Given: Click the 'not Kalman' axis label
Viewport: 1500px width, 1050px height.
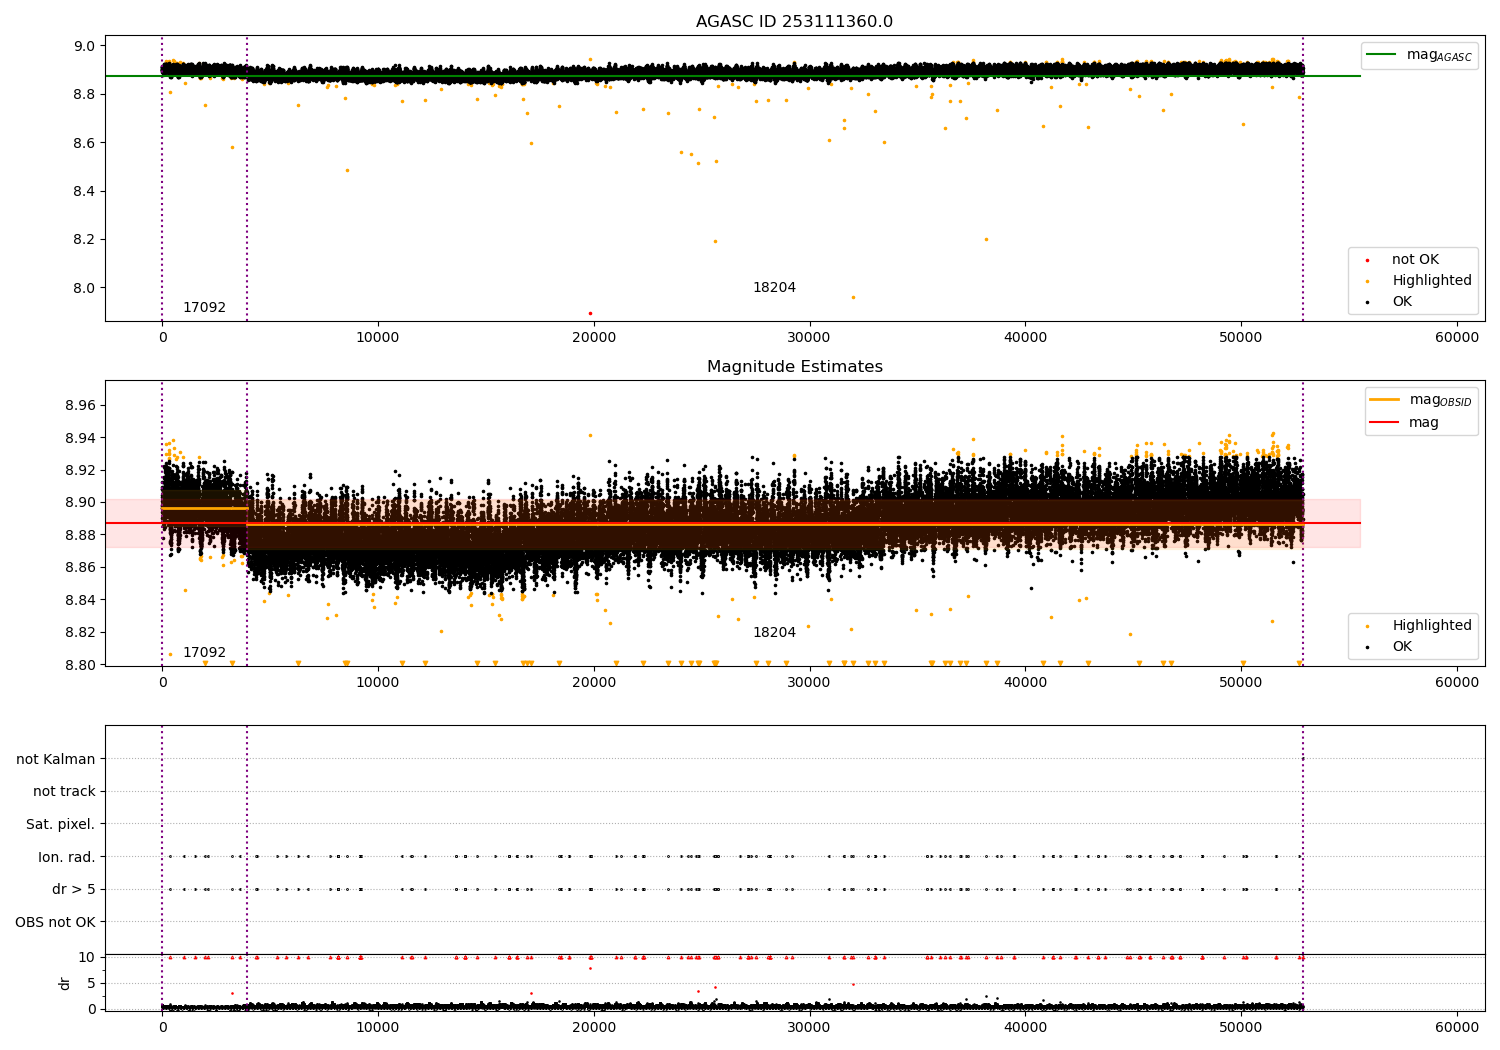Looking at the screenshot, I should pos(55,759).
